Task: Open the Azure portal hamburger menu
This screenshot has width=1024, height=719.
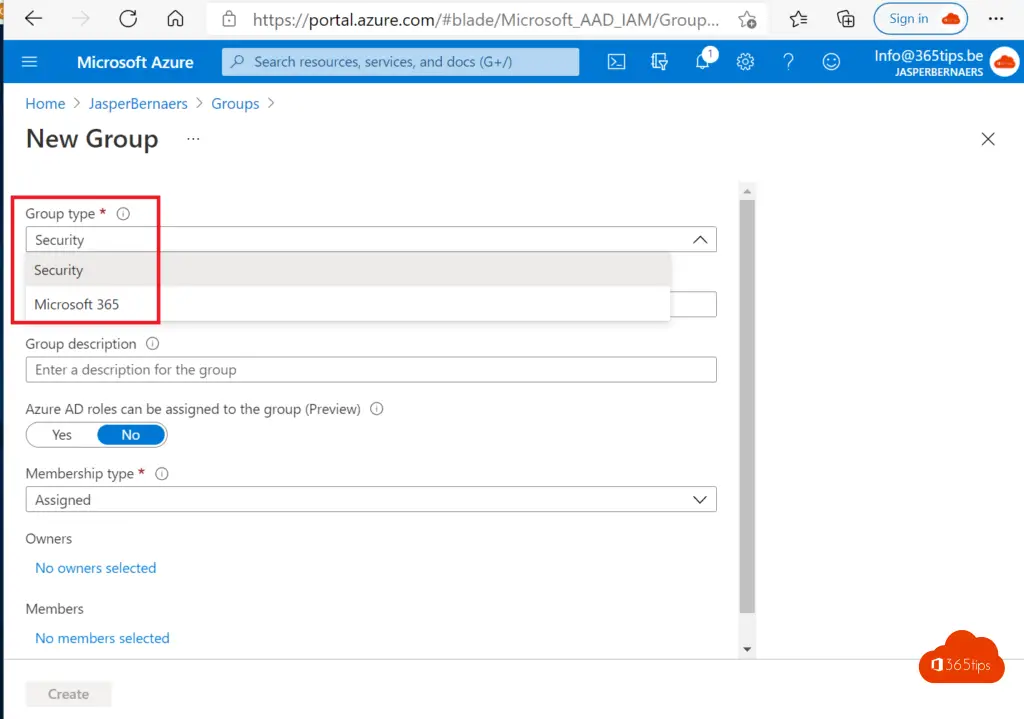Action: [29, 61]
